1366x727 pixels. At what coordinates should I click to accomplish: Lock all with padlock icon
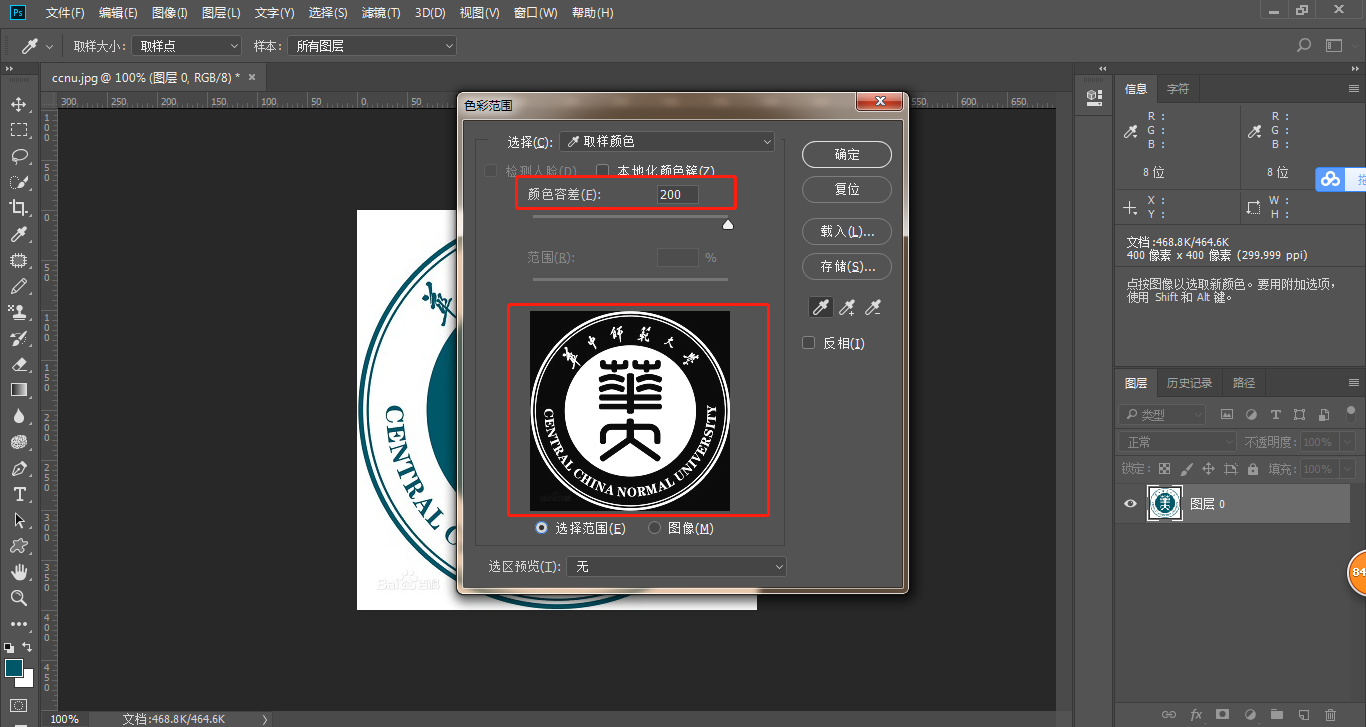coord(1254,469)
